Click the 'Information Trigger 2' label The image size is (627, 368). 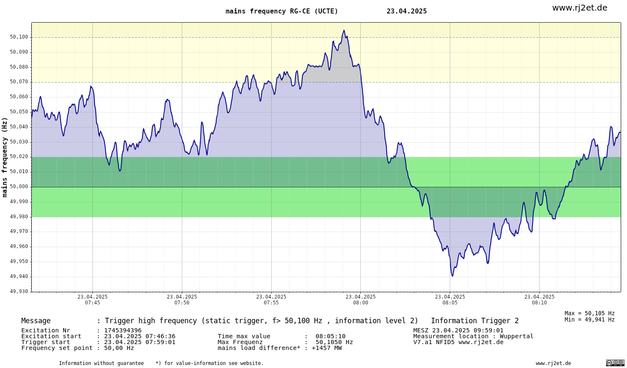[x=475, y=321]
